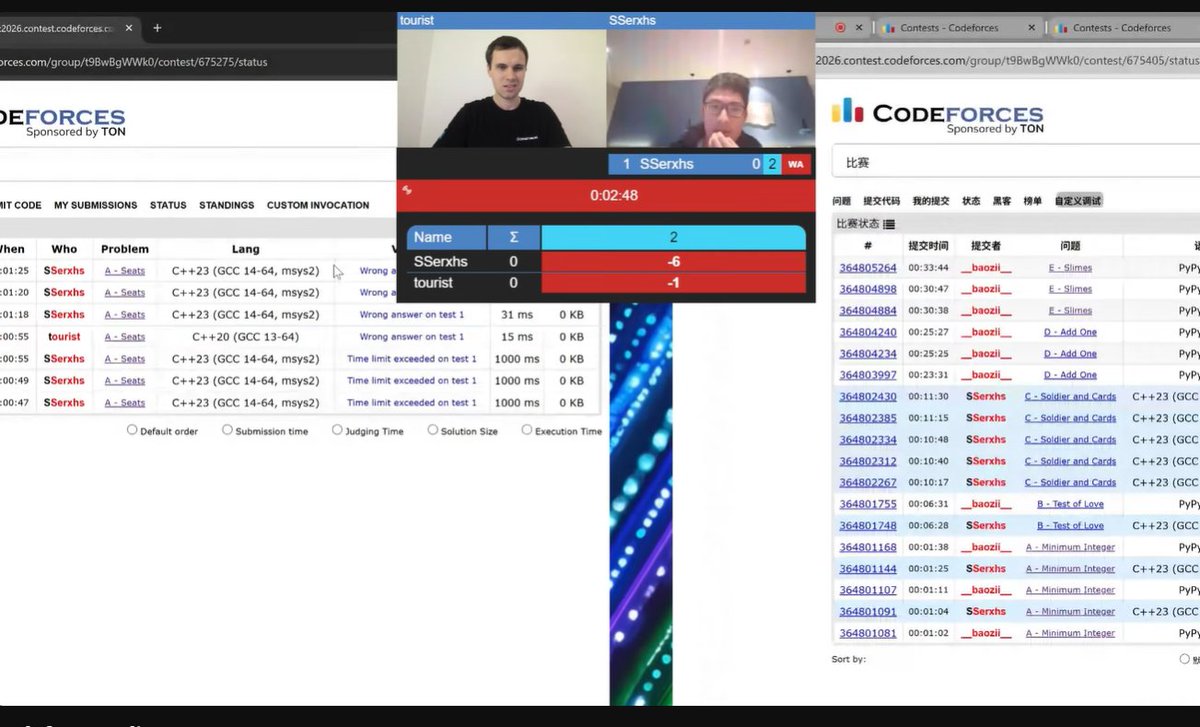Open STATUS menu in left window
Viewport: 1200px width, 727px height.
click(168, 205)
